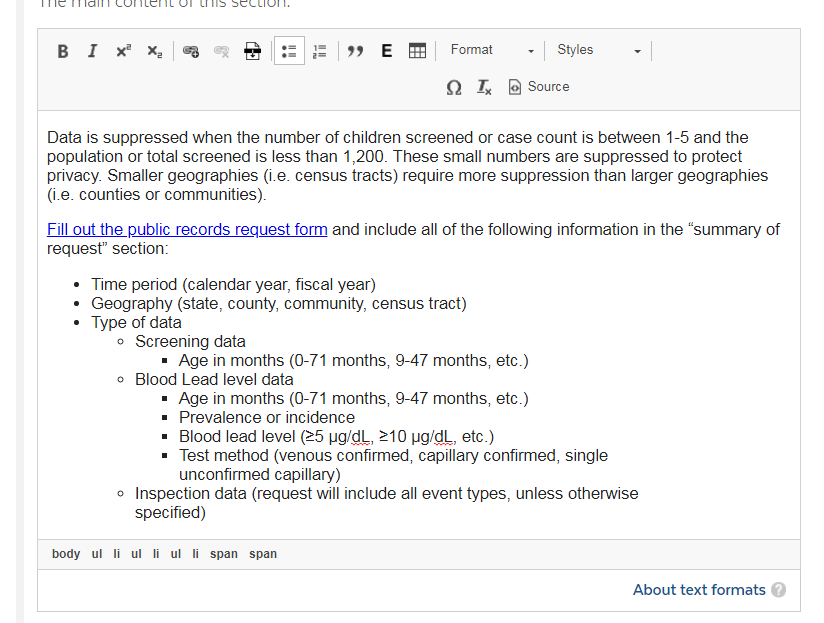Click the 'Blood lead level (≥5 µg/dL' item
Image resolution: width=824 pixels, height=623 pixels.
tap(336, 437)
